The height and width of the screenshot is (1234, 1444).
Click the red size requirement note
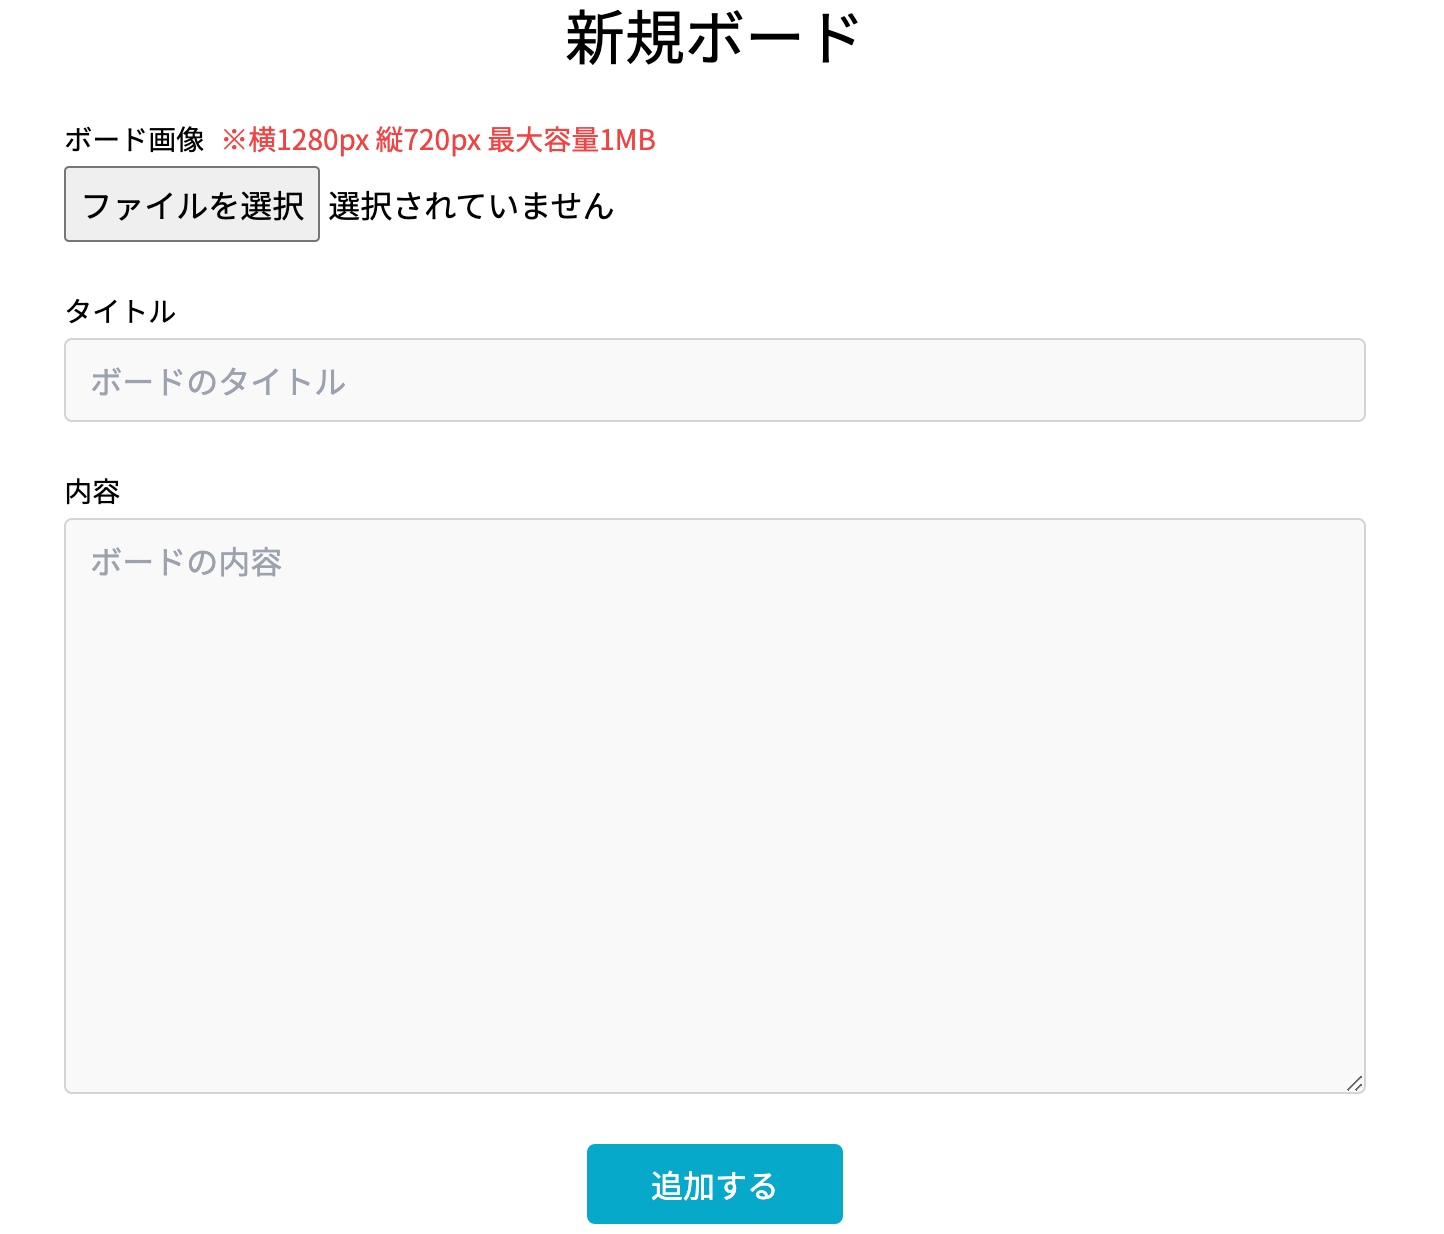[x=440, y=140]
